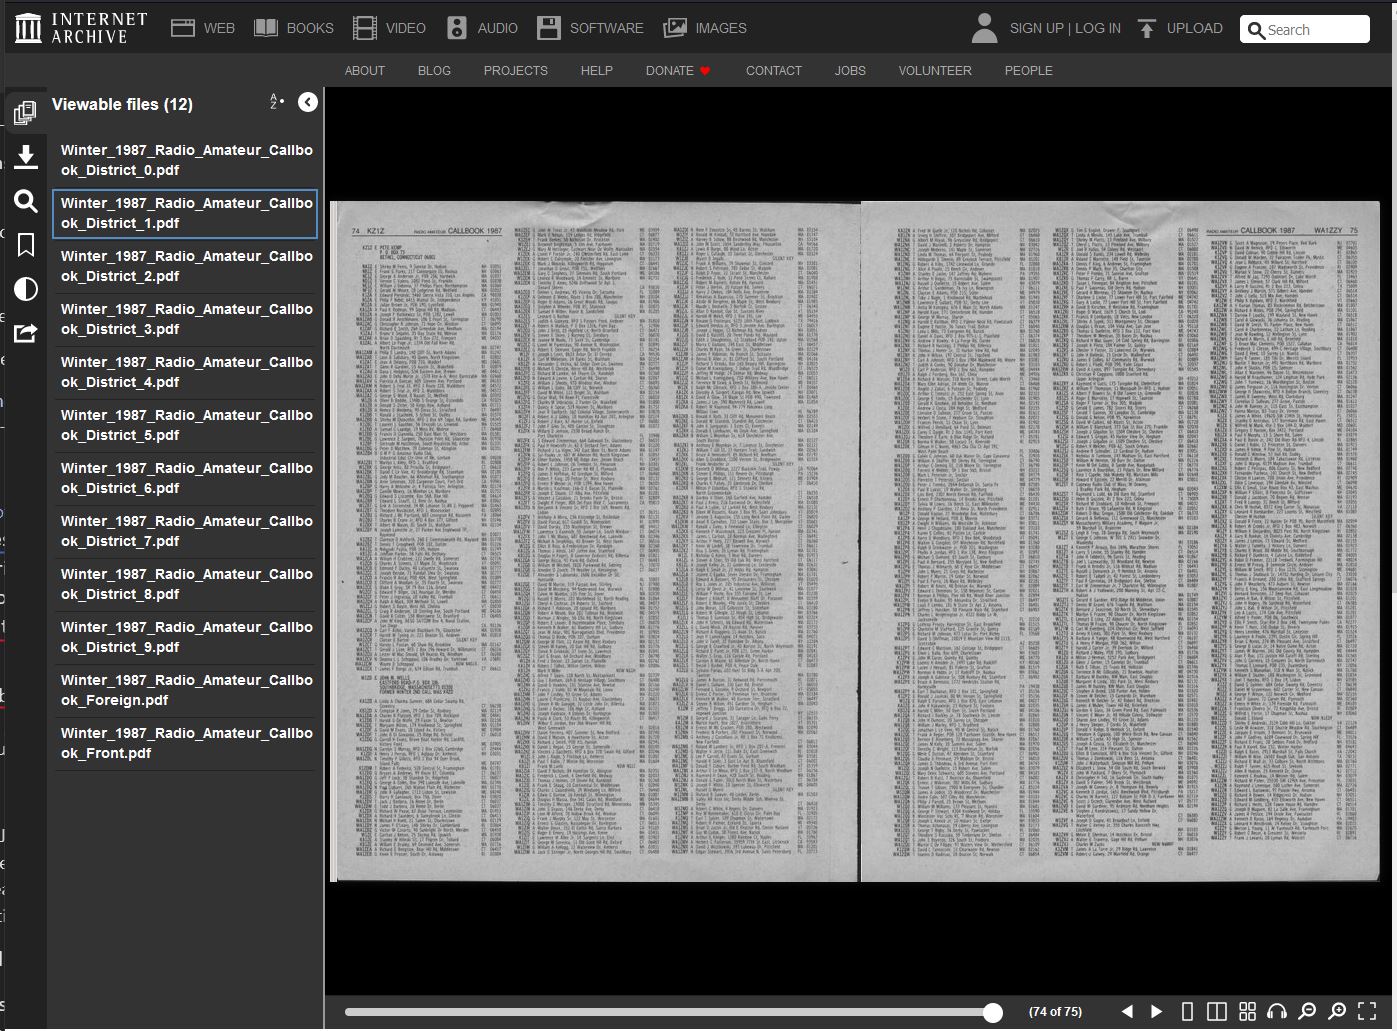This screenshot has width=1397, height=1031.
Task: Sort files with the A-Z icon
Action: pyautogui.click(x=276, y=102)
